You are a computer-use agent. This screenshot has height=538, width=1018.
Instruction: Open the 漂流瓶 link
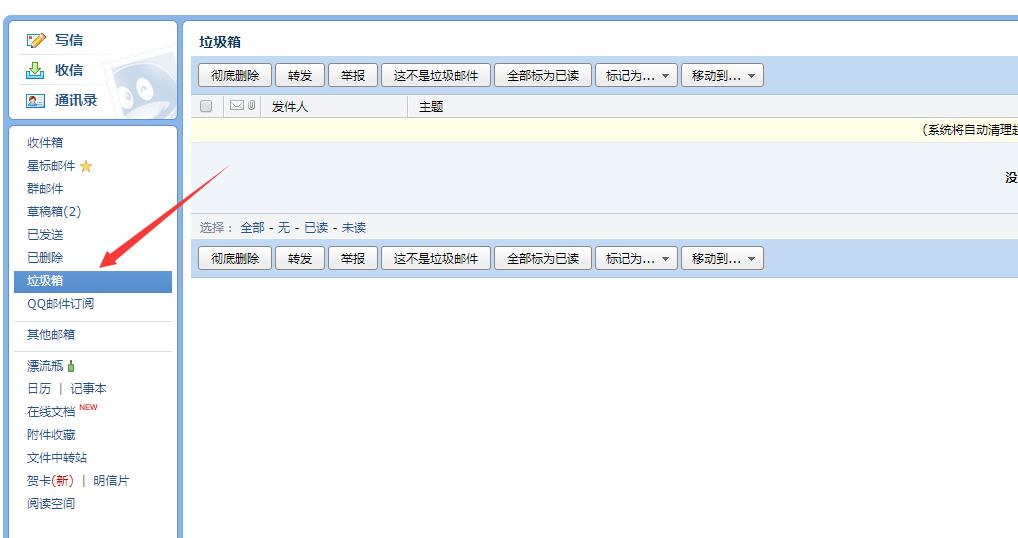[x=45, y=366]
